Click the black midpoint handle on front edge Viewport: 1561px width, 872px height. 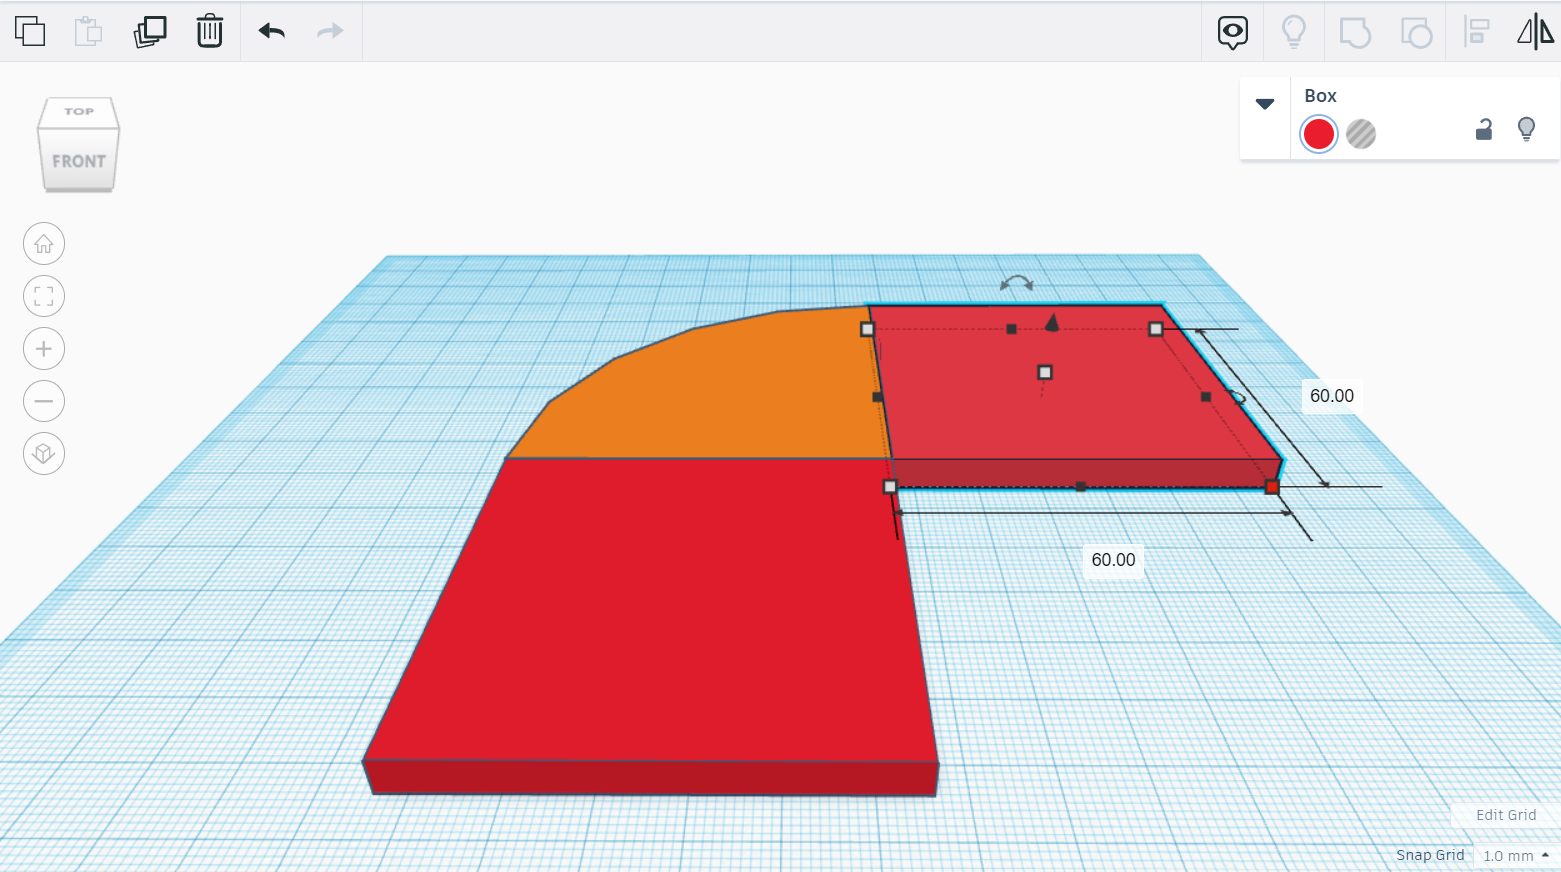pos(1081,487)
